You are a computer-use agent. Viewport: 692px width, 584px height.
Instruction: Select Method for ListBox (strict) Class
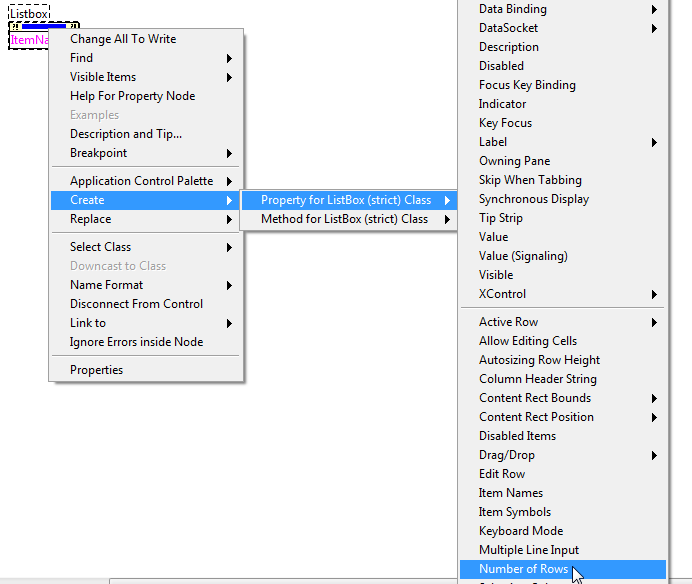[x=349, y=219]
